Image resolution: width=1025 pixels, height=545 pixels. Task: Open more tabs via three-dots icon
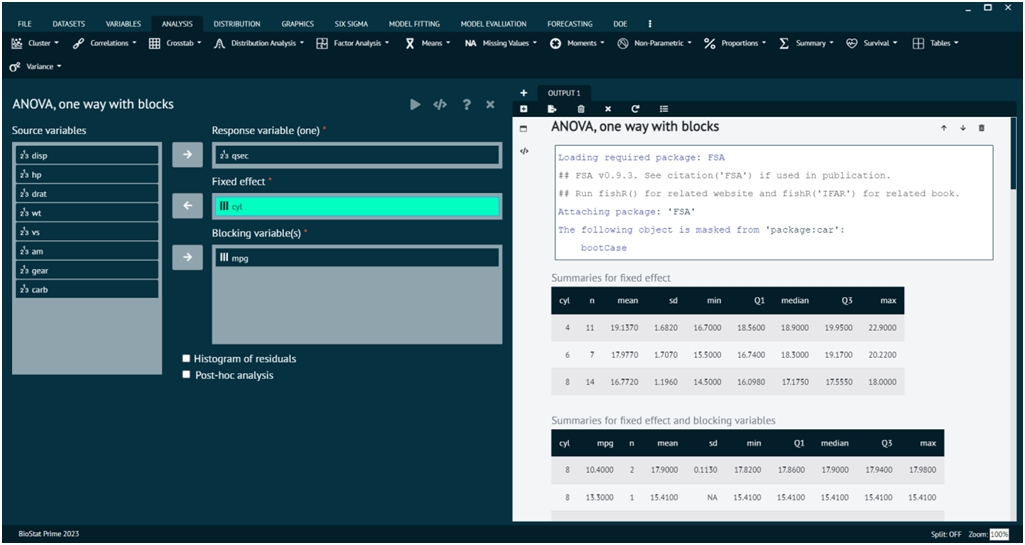pyautogui.click(x=649, y=24)
